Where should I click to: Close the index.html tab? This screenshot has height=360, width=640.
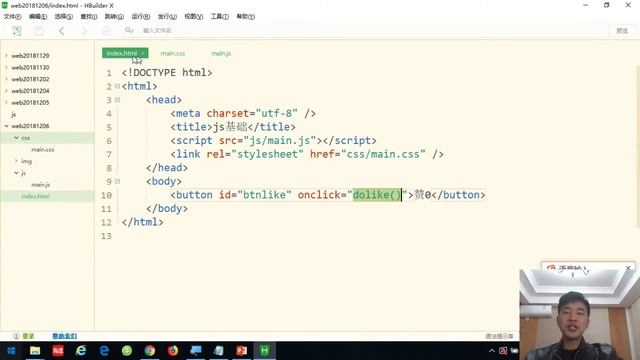(143, 53)
